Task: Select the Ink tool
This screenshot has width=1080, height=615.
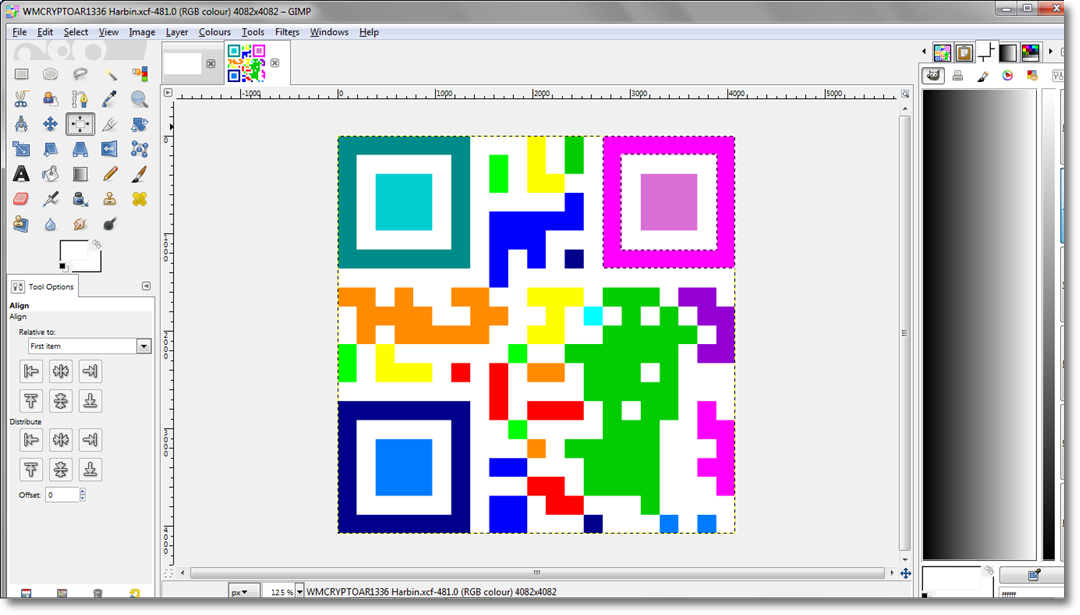Action: pyautogui.click(x=80, y=199)
